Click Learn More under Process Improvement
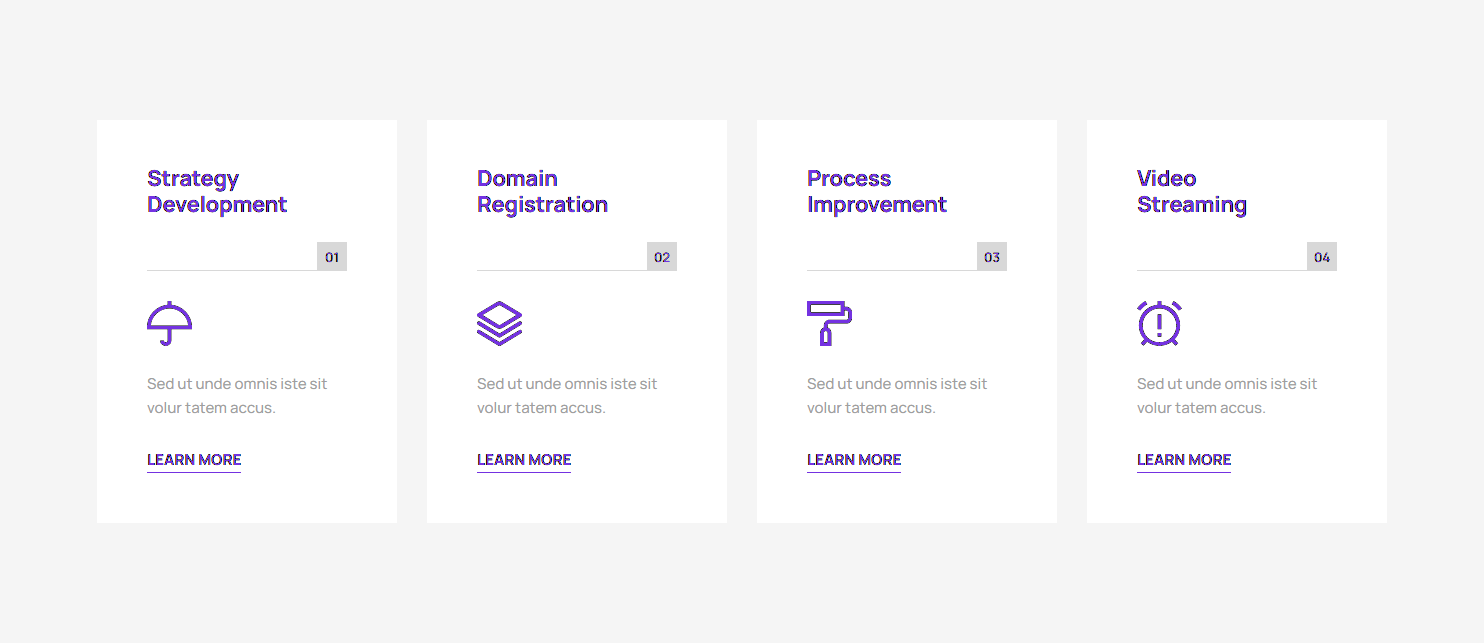Viewport: 1484px width, 643px height. (x=854, y=460)
